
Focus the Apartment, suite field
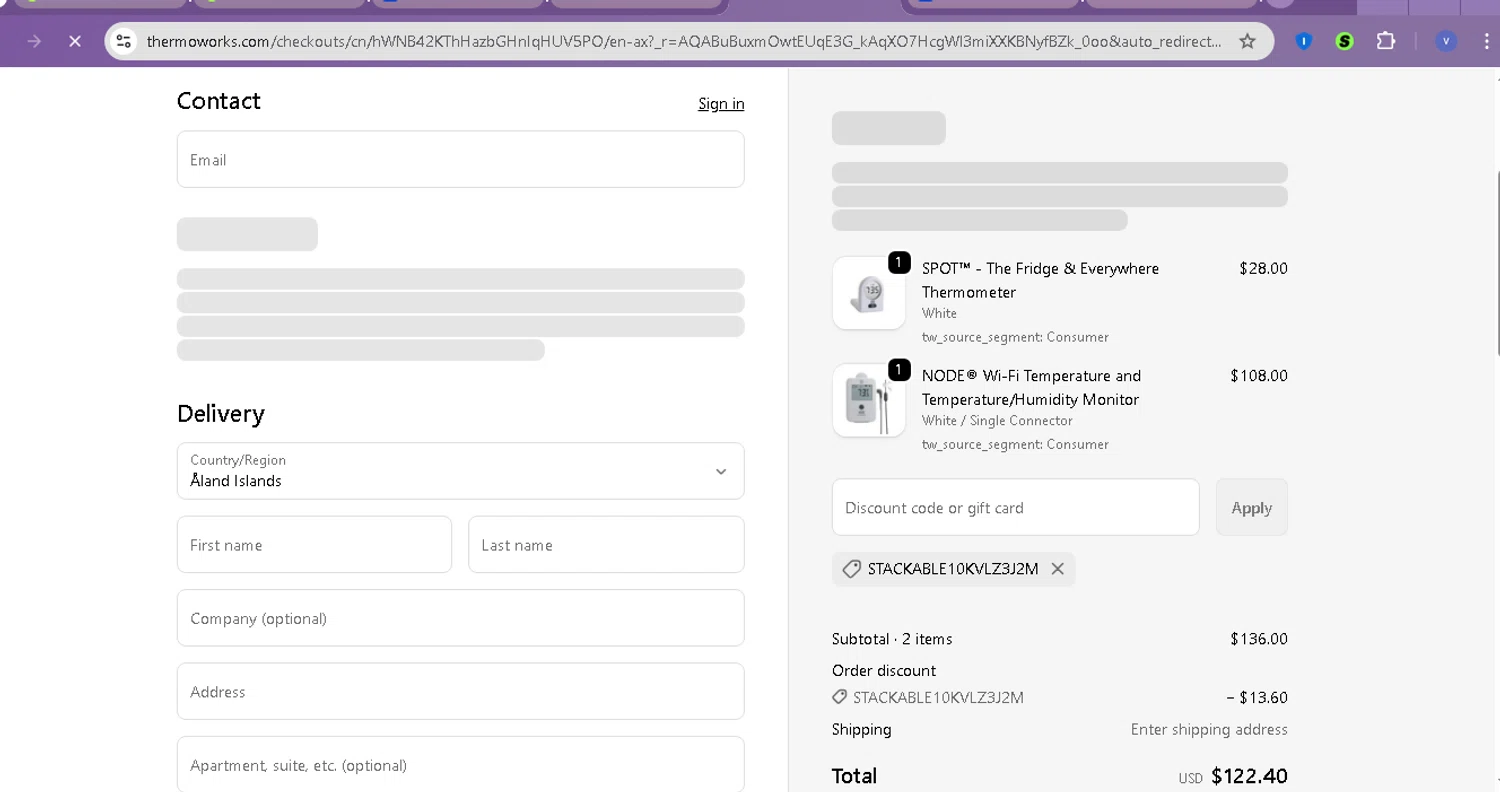pyautogui.click(x=460, y=765)
